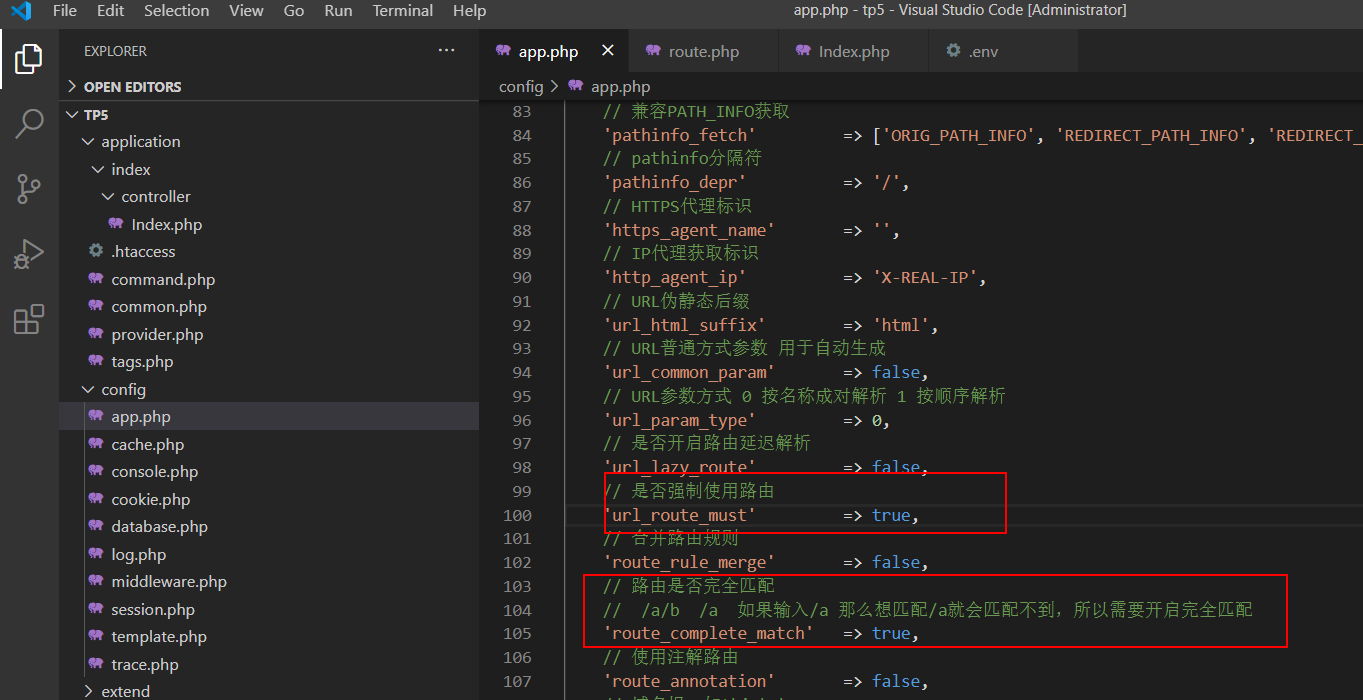
Task: Click gear icon next to .htaccess
Action: coord(96,252)
